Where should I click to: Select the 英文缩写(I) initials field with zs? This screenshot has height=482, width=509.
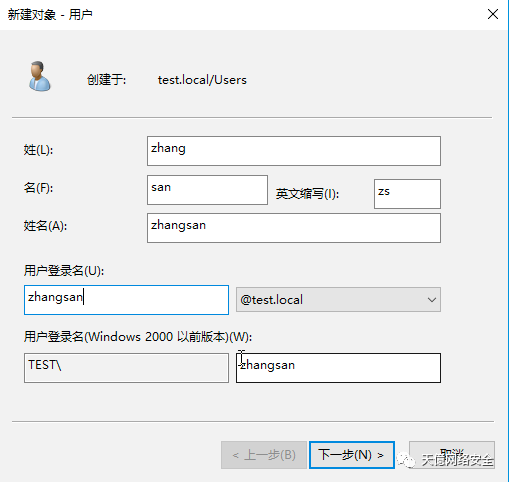point(407,194)
